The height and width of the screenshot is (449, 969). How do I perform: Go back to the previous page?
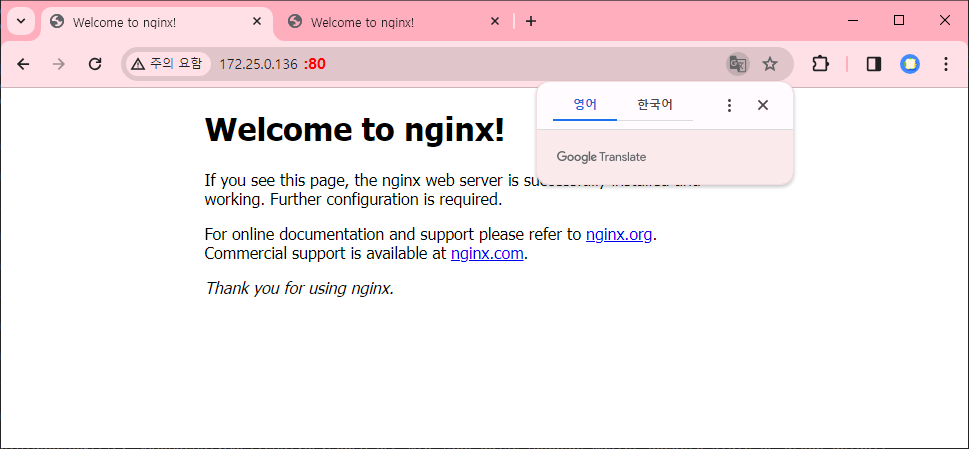[23, 64]
